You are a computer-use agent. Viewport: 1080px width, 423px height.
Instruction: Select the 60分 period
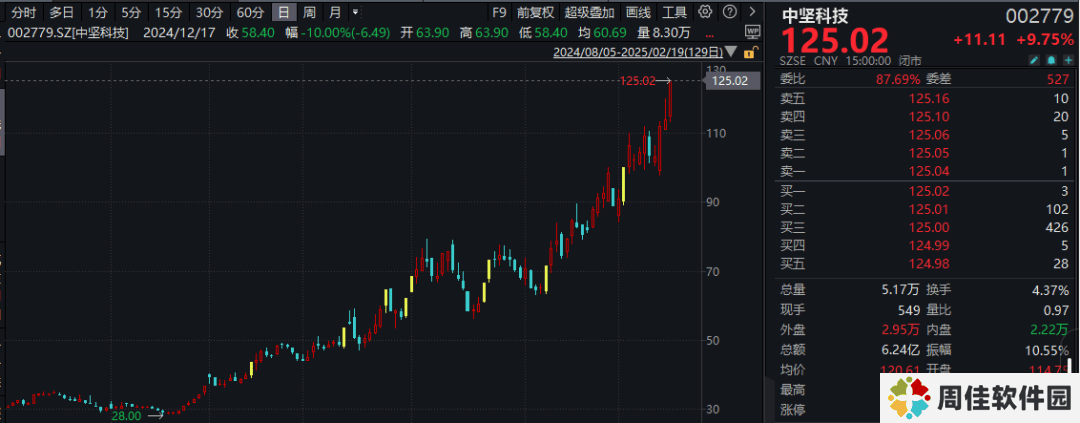click(x=250, y=12)
